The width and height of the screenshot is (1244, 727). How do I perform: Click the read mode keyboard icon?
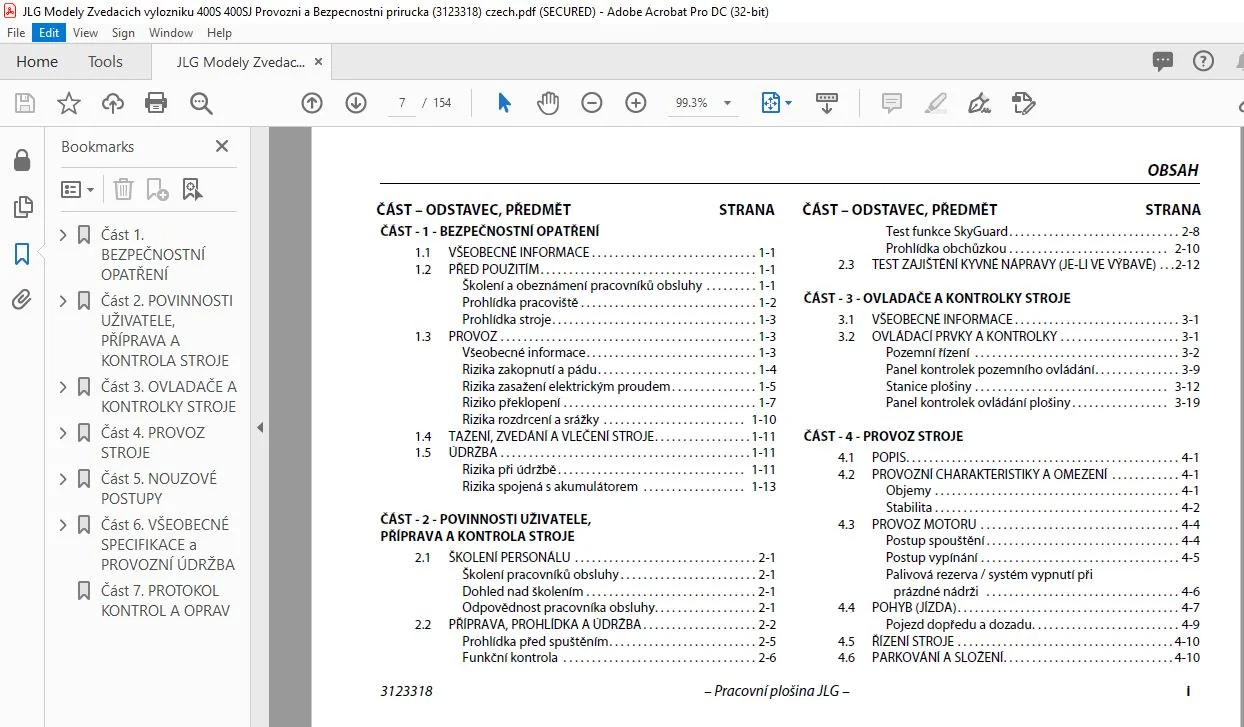click(x=827, y=103)
